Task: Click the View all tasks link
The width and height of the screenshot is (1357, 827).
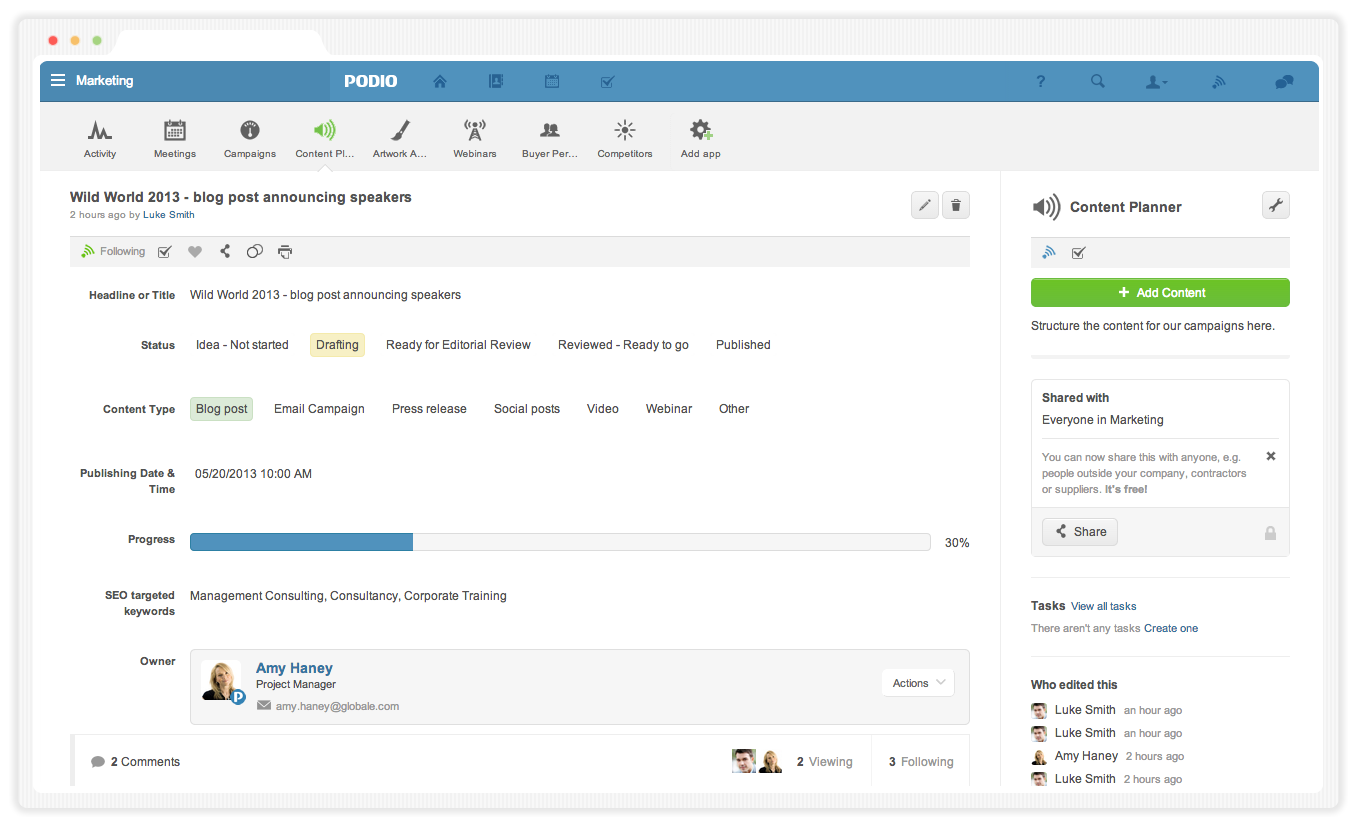Action: click(x=1103, y=606)
